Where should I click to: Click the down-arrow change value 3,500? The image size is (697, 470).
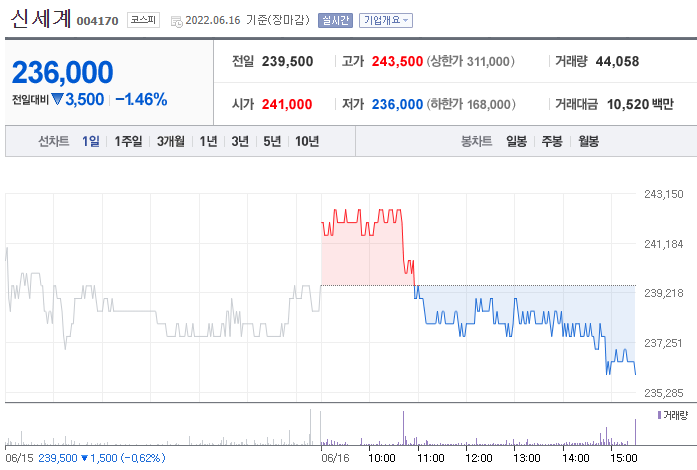pos(78,100)
